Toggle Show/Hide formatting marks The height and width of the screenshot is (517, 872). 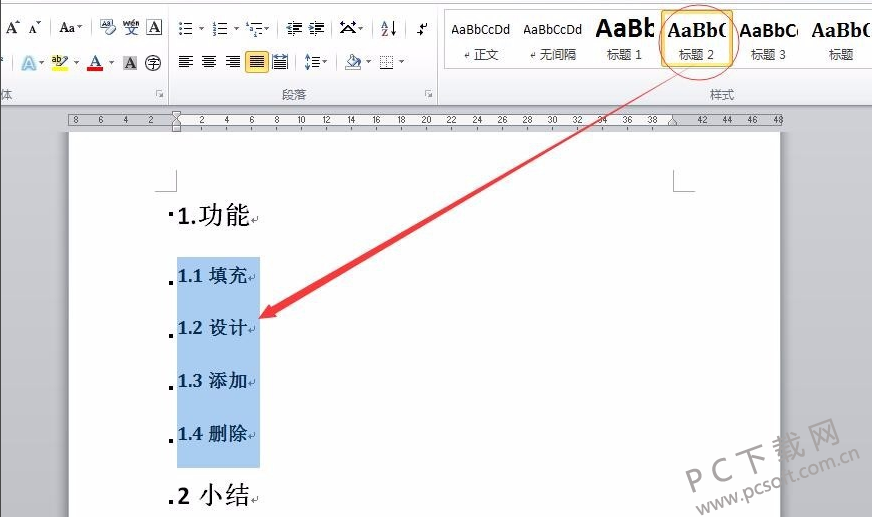[x=423, y=28]
